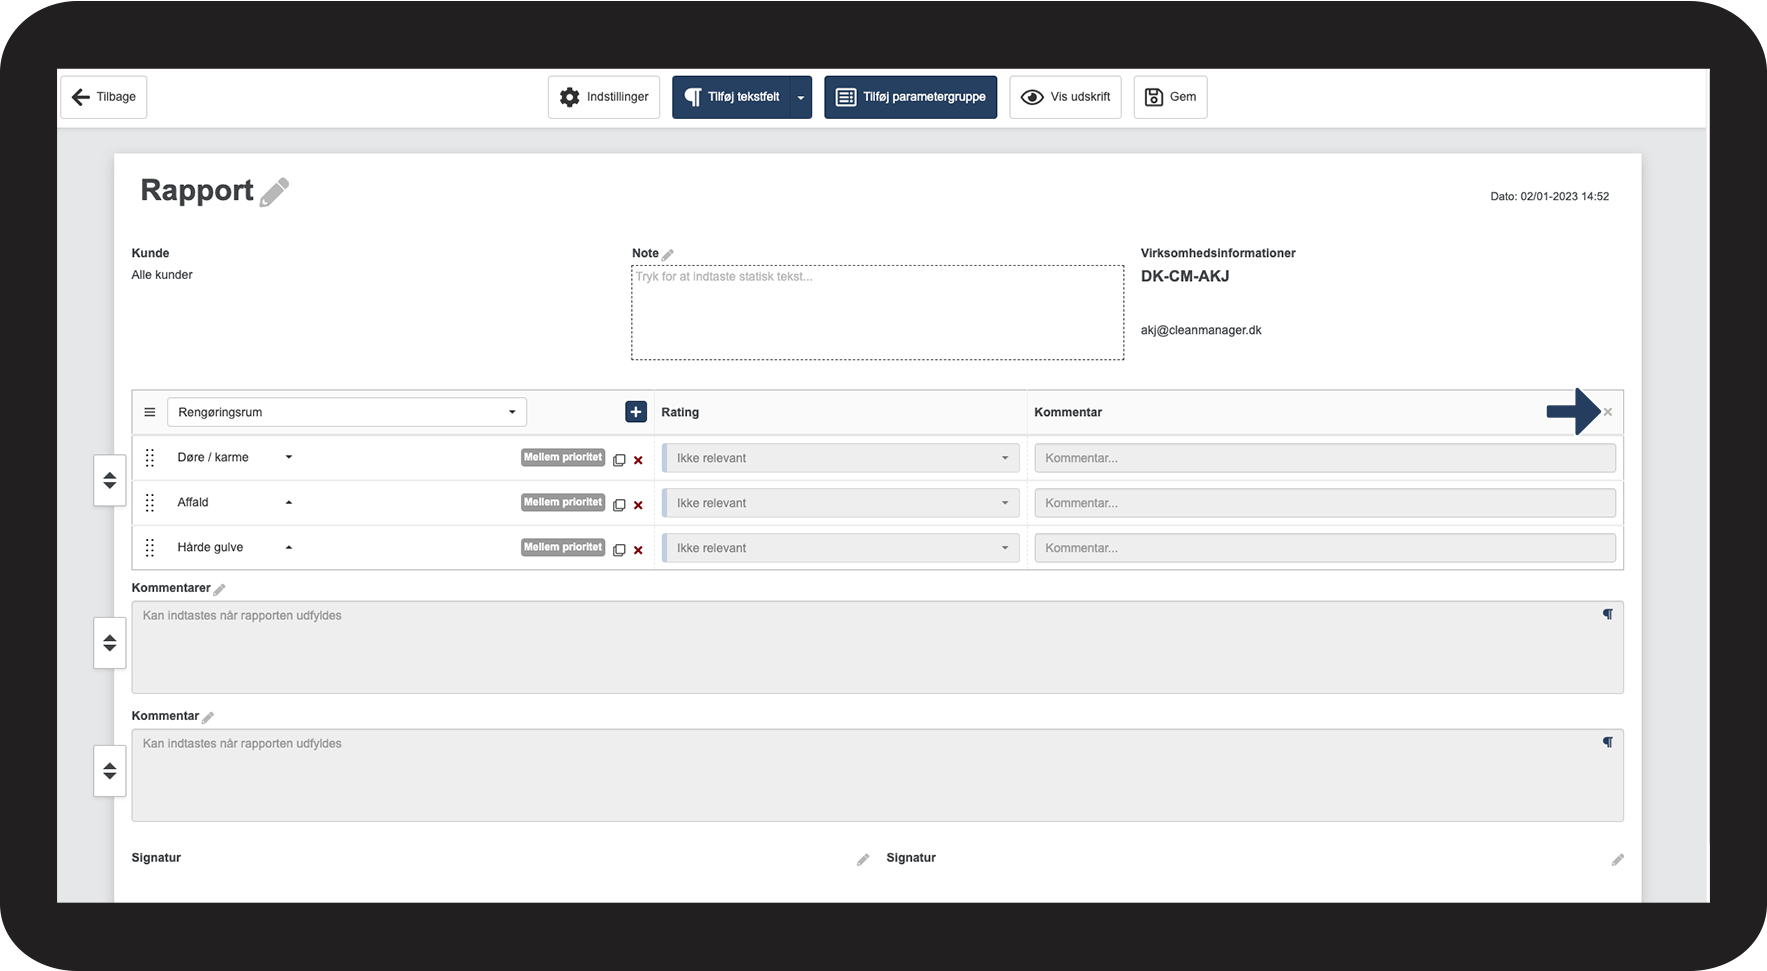Save the report with Gem
Image resolution: width=1767 pixels, height=971 pixels.
(x=1170, y=97)
